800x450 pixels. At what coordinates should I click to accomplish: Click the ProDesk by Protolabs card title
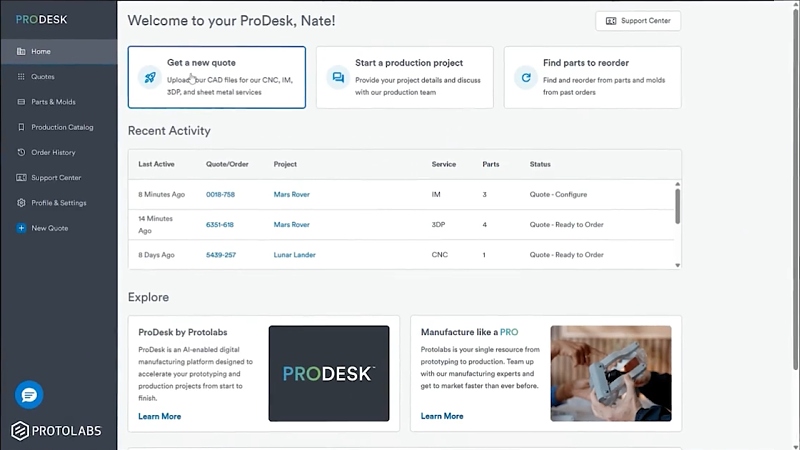[183, 332]
